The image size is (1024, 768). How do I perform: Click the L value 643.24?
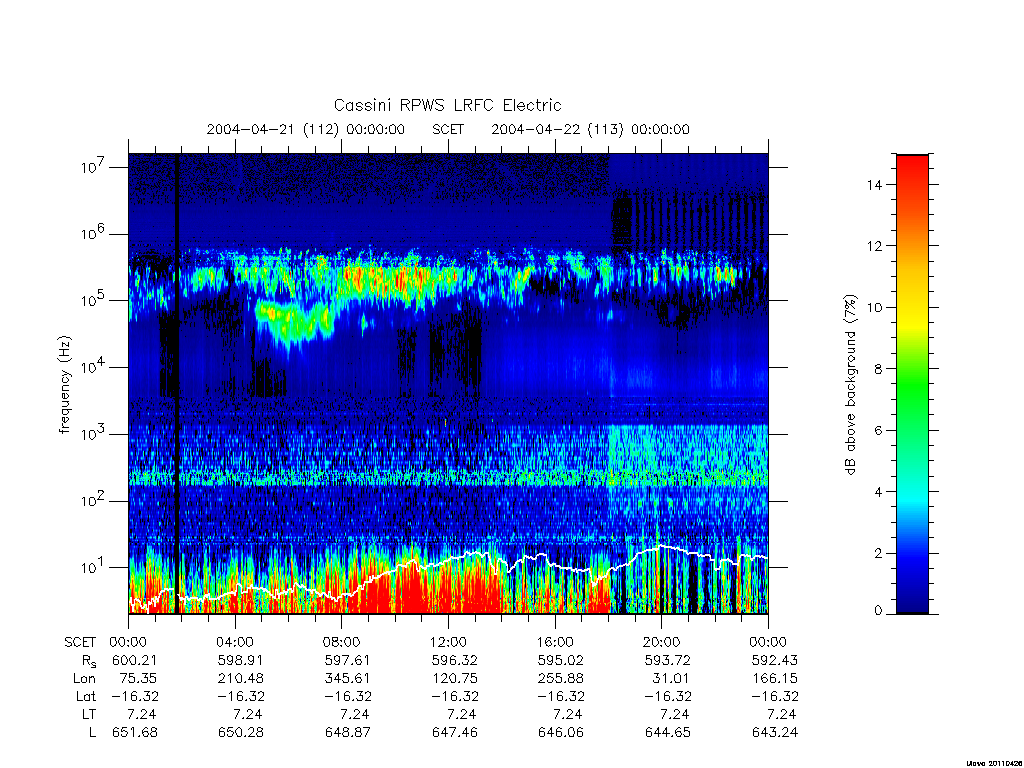tap(775, 733)
